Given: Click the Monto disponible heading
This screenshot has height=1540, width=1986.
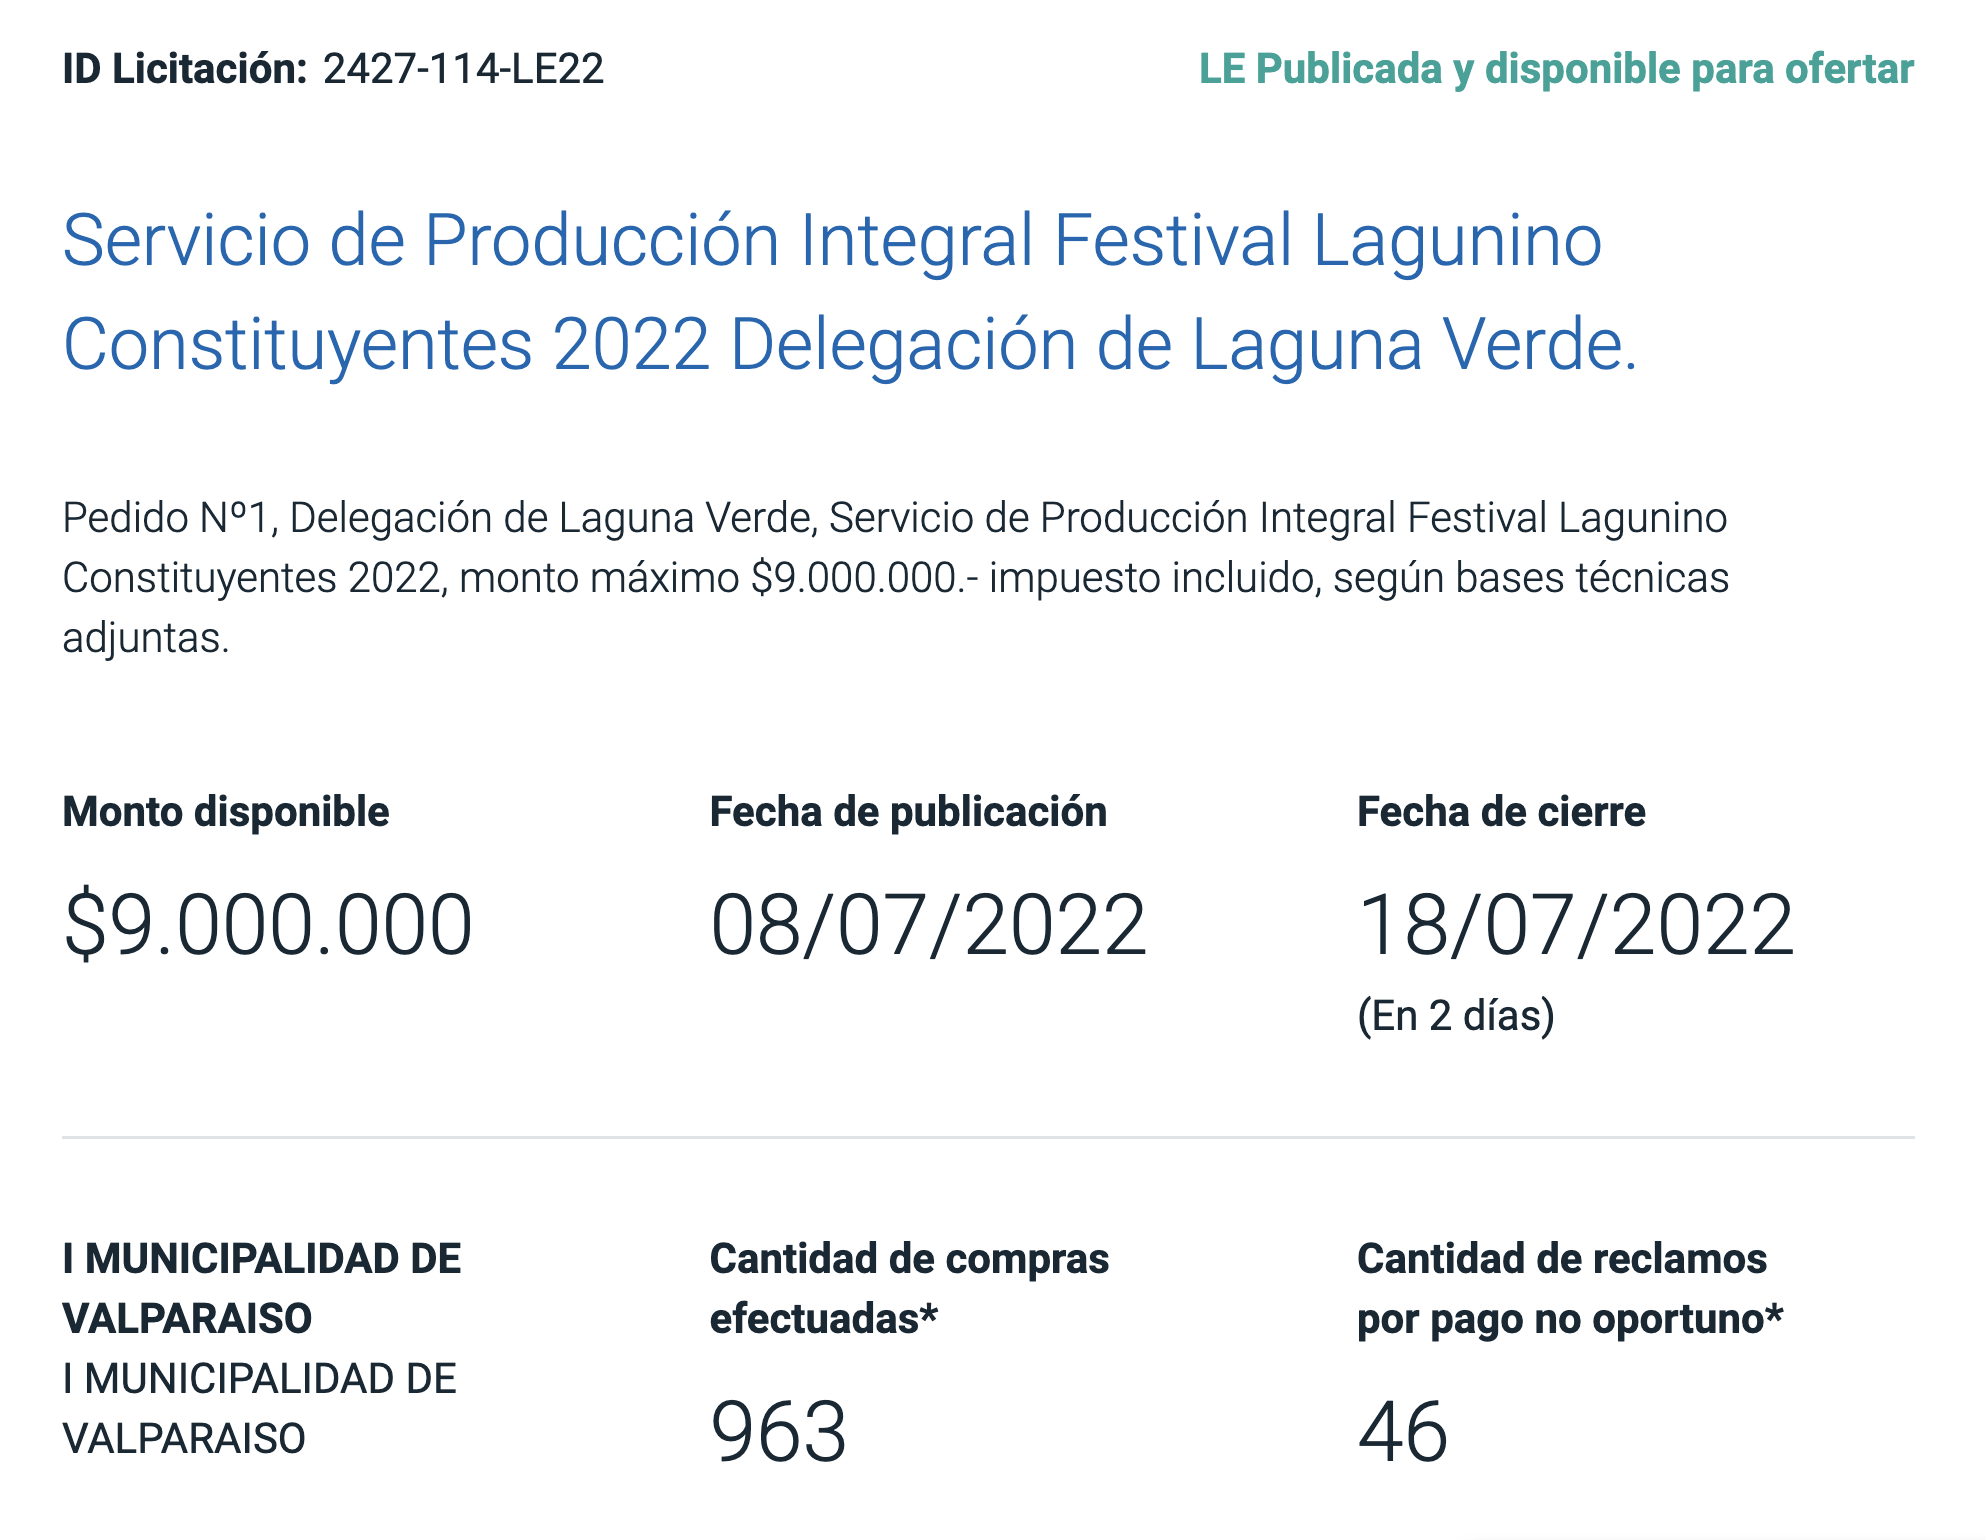Looking at the screenshot, I should coord(226,811).
